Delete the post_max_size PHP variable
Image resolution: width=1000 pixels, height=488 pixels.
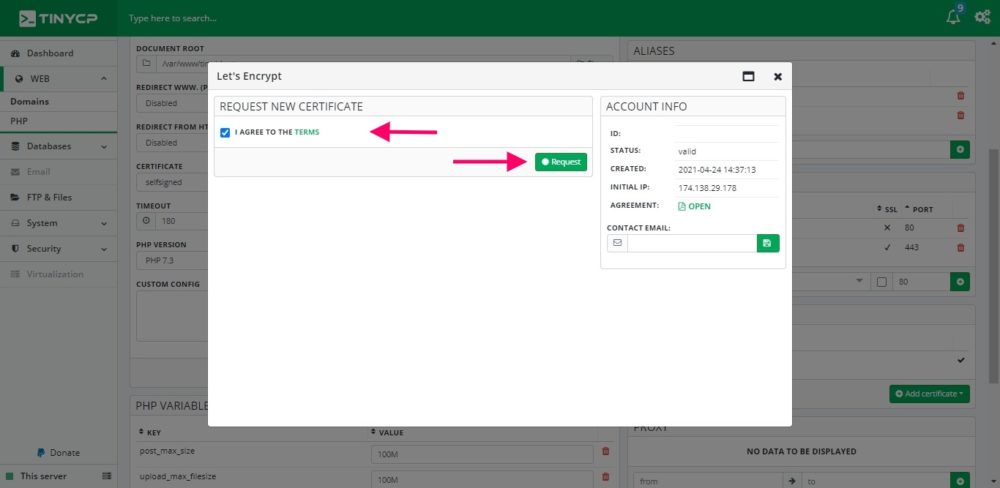coord(605,451)
